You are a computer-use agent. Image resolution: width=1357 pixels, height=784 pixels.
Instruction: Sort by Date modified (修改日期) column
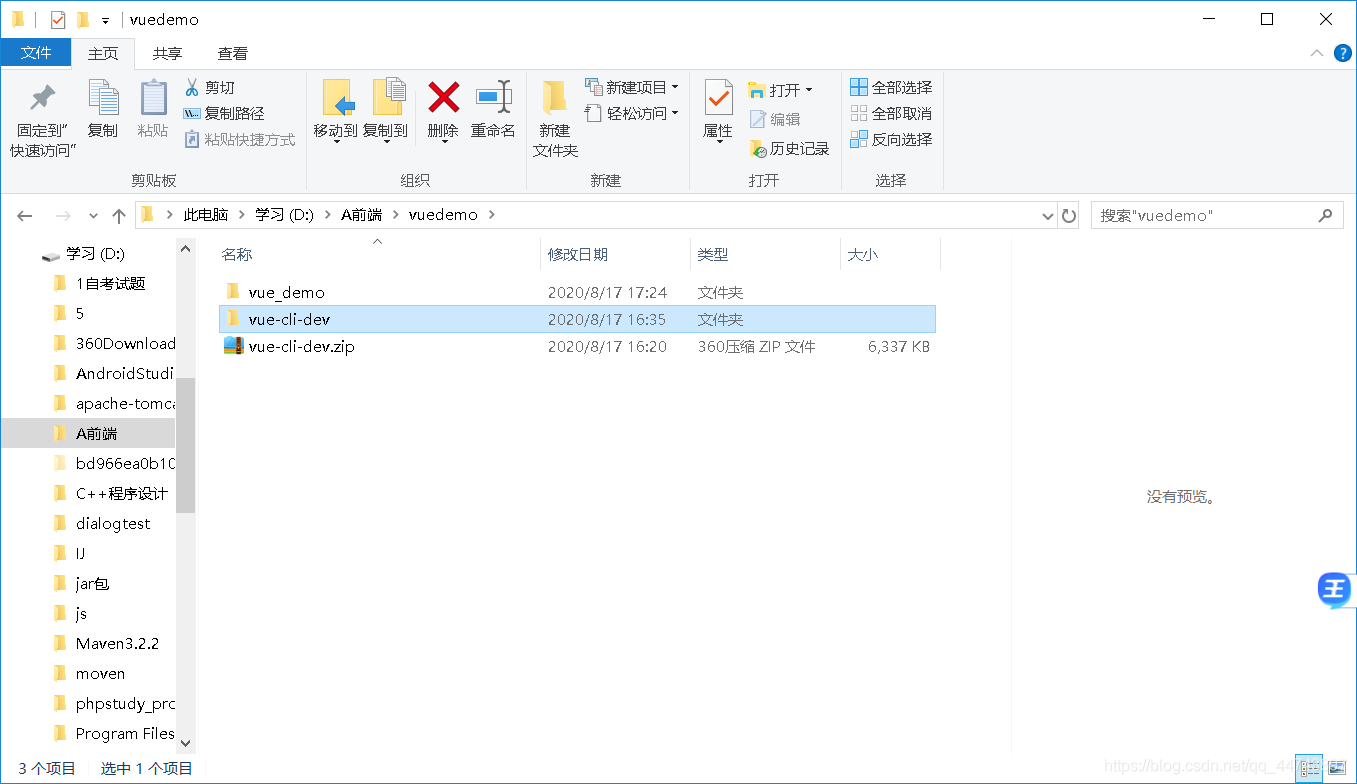[x=578, y=255]
